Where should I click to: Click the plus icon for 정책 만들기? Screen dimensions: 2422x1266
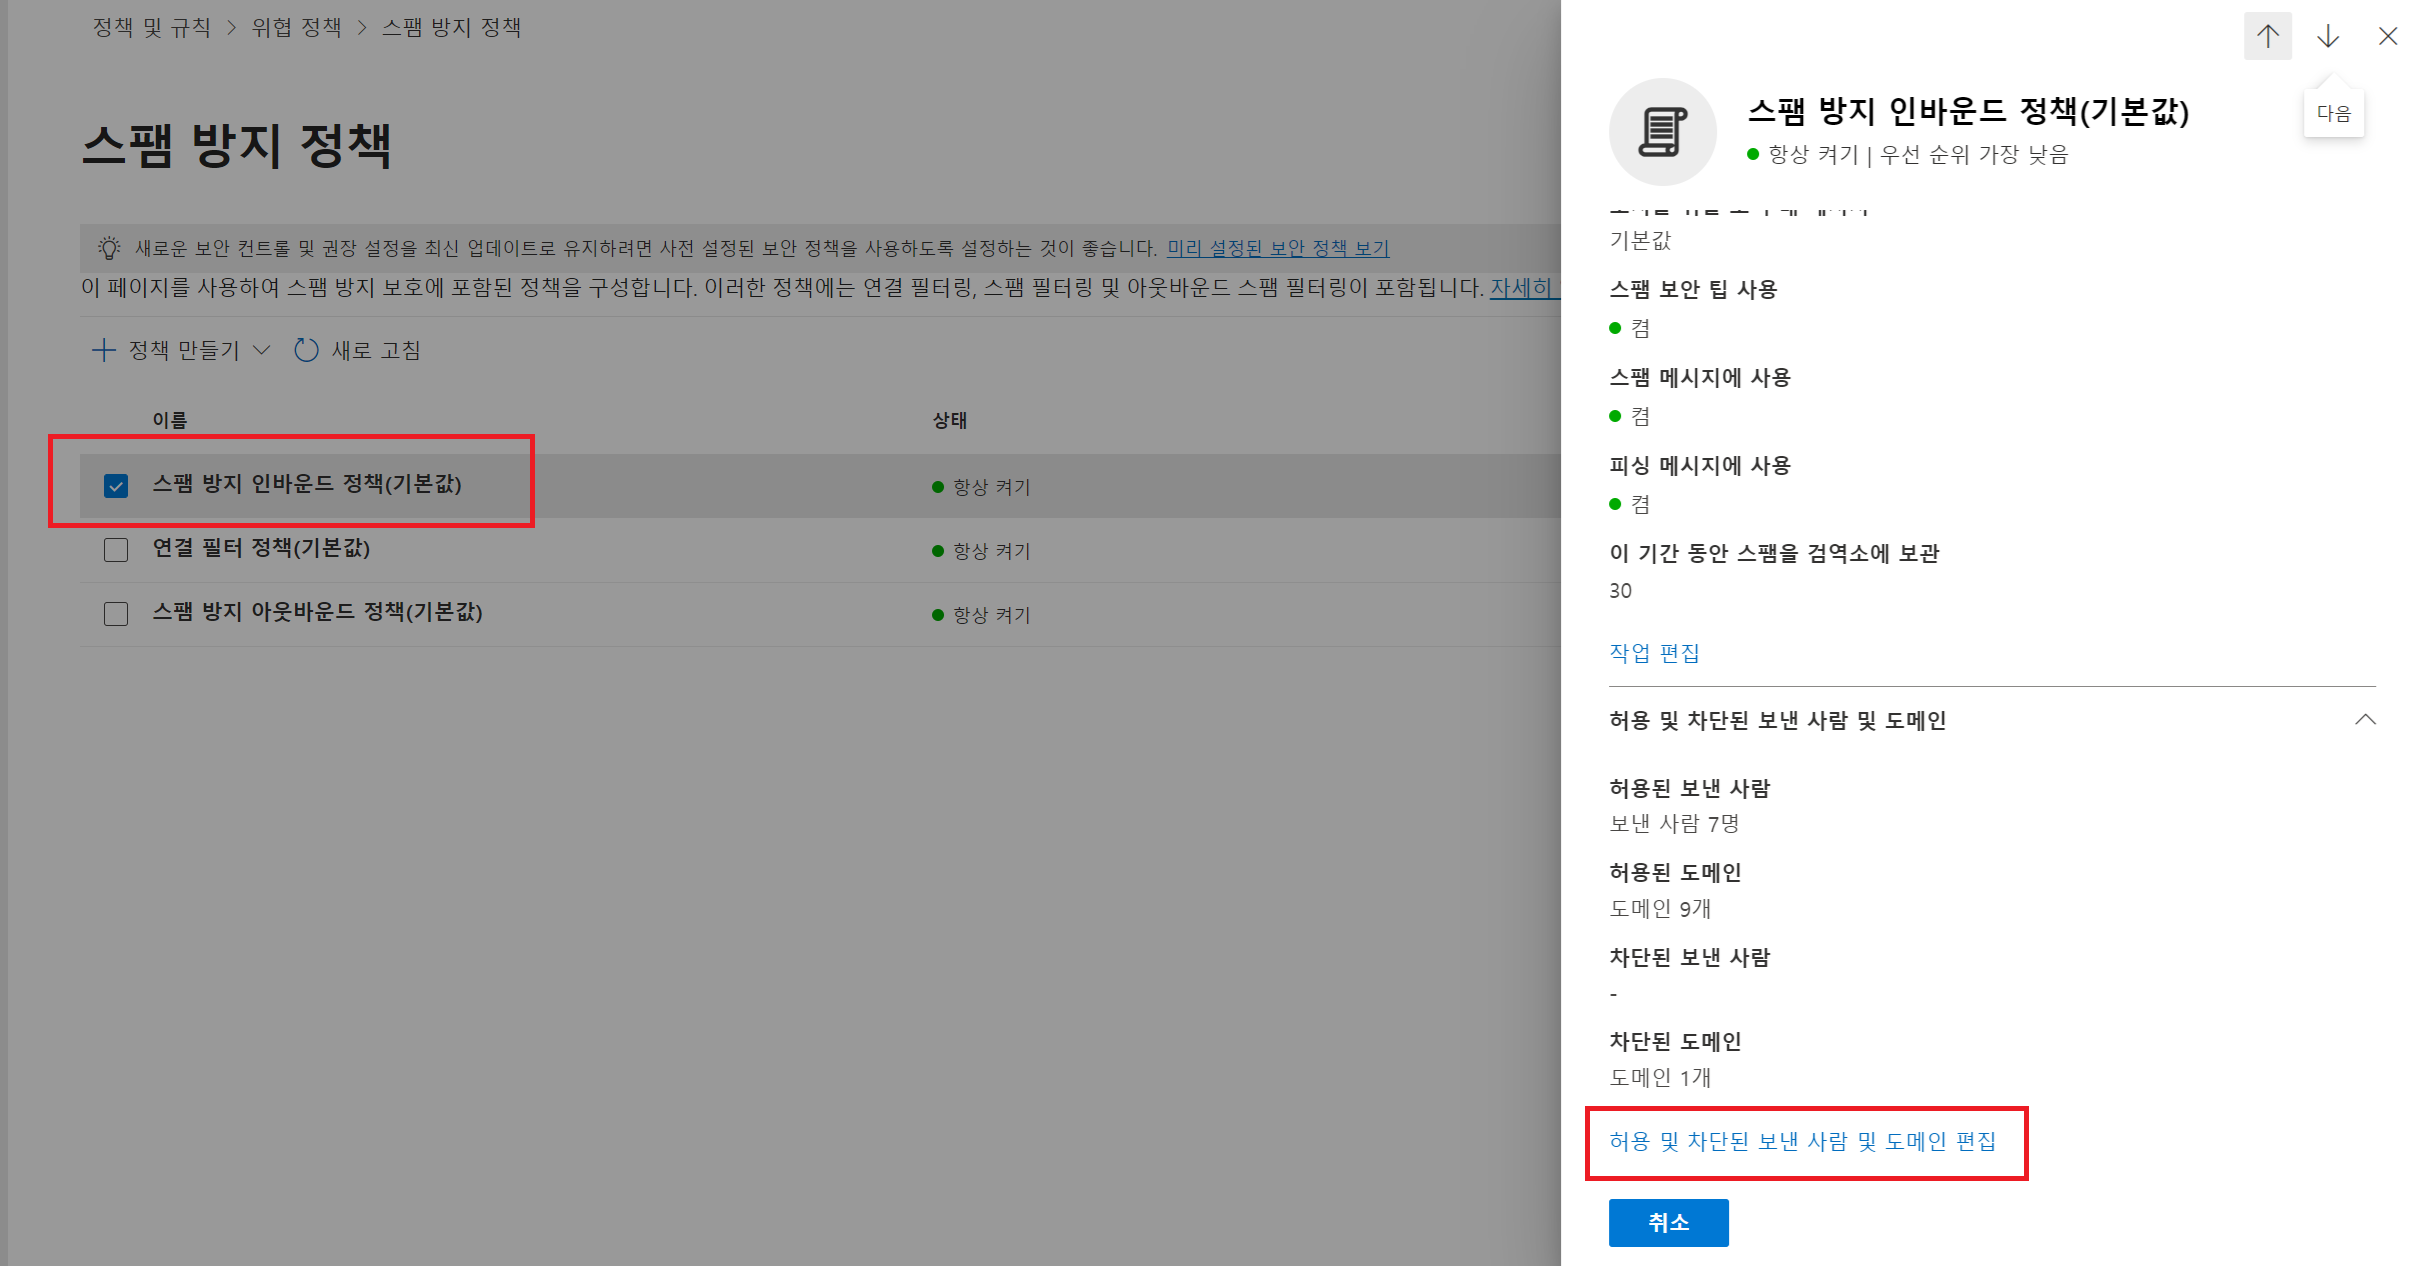click(x=103, y=350)
